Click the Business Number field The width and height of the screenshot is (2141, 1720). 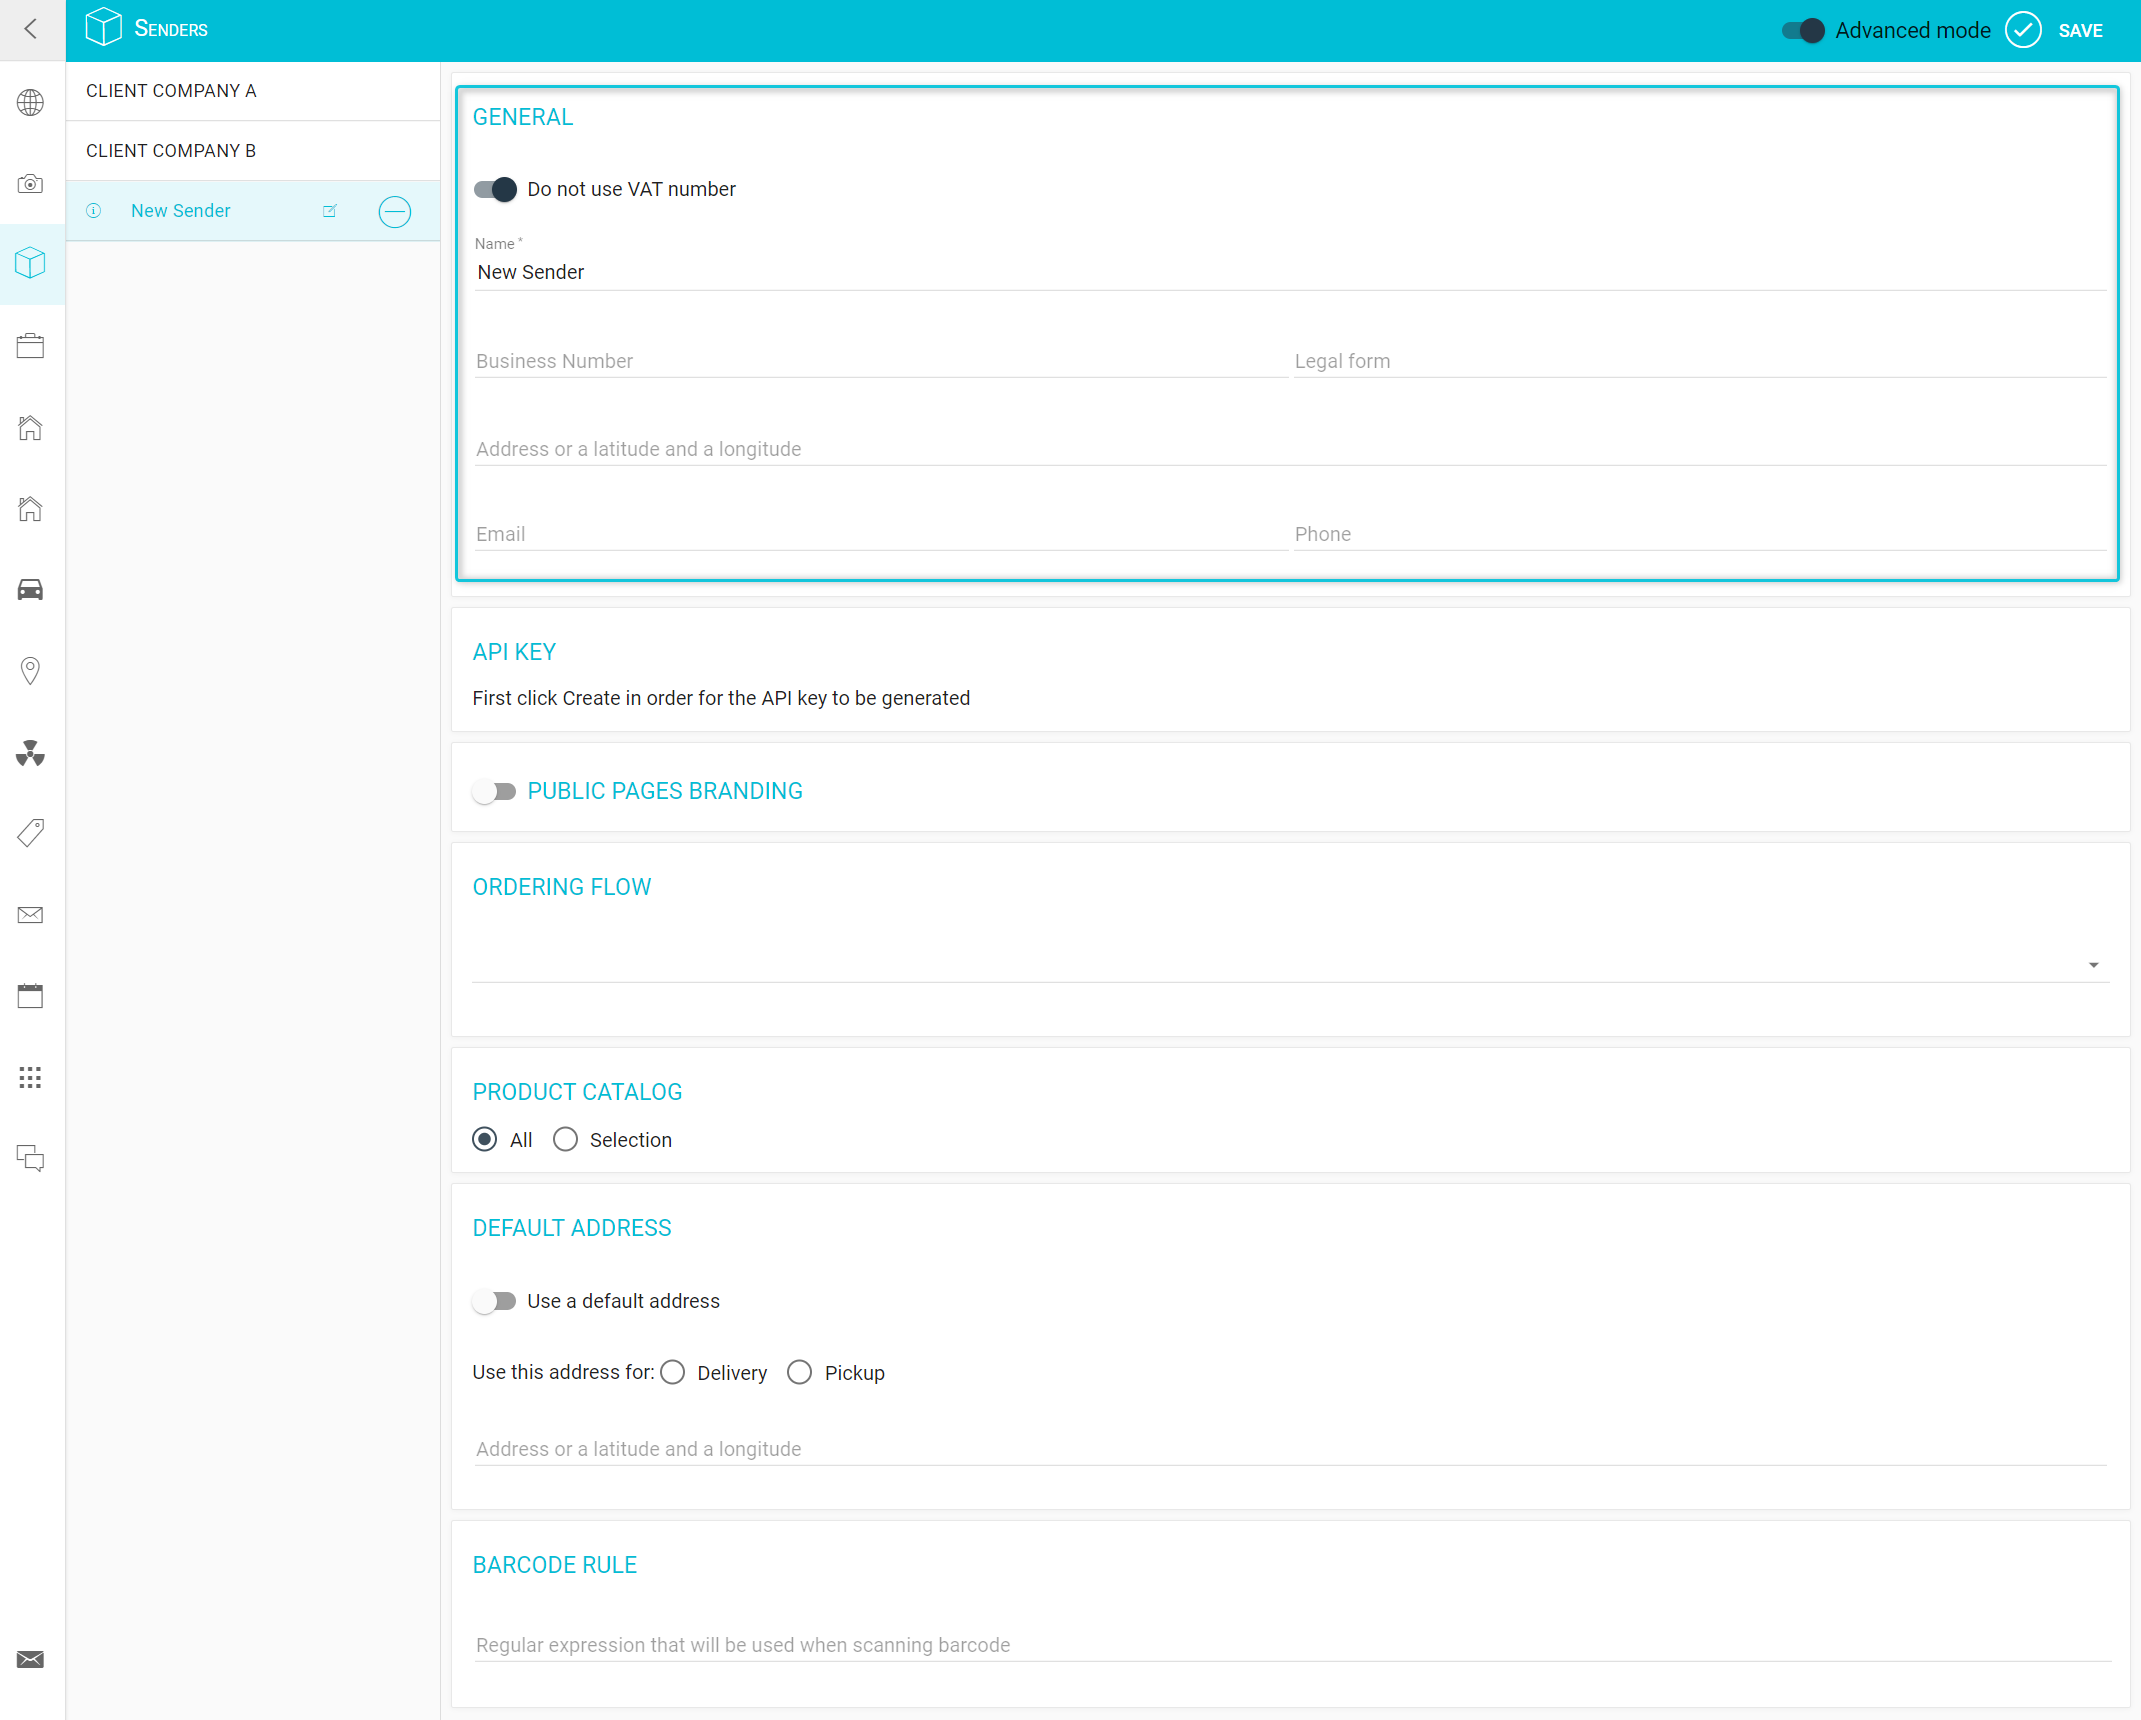880,362
